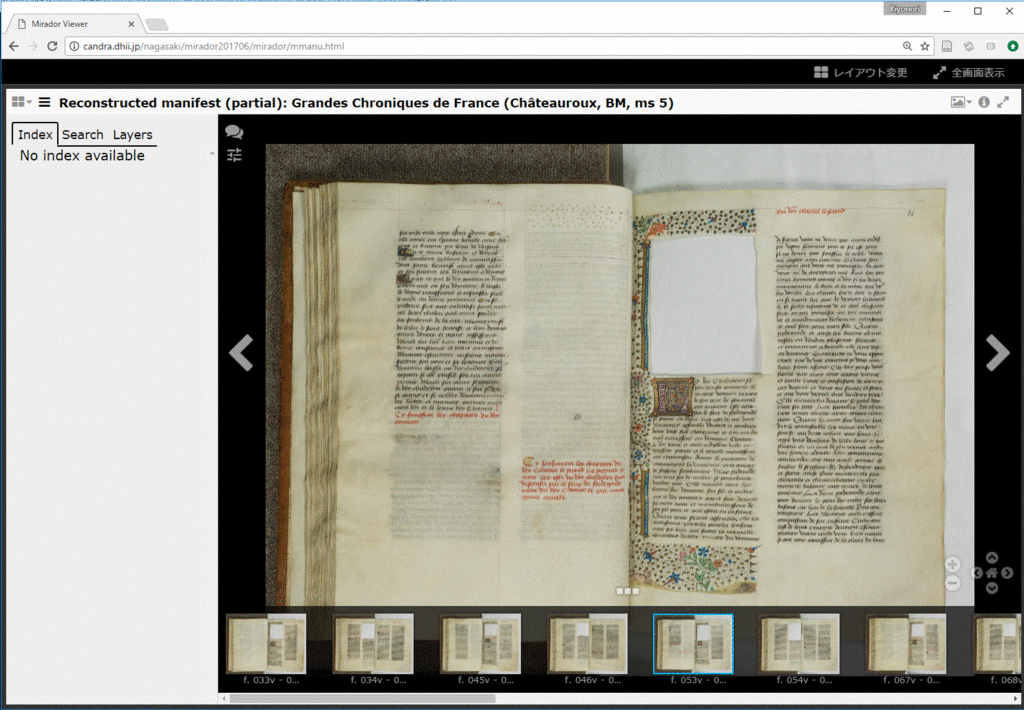1024x710 pixels.
Task: Show manifest info icon
Action: (984, 102)
